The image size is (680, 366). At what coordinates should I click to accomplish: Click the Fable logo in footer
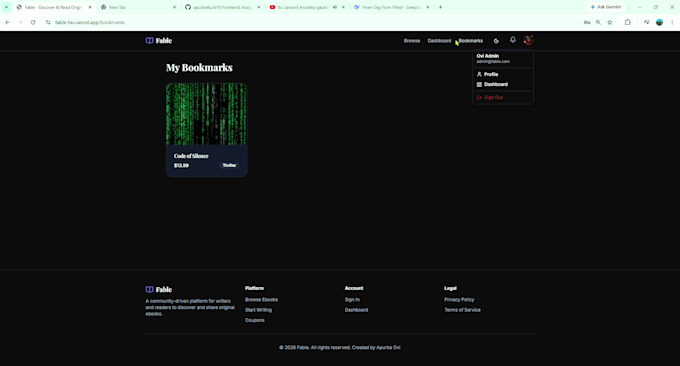(159, 289)
